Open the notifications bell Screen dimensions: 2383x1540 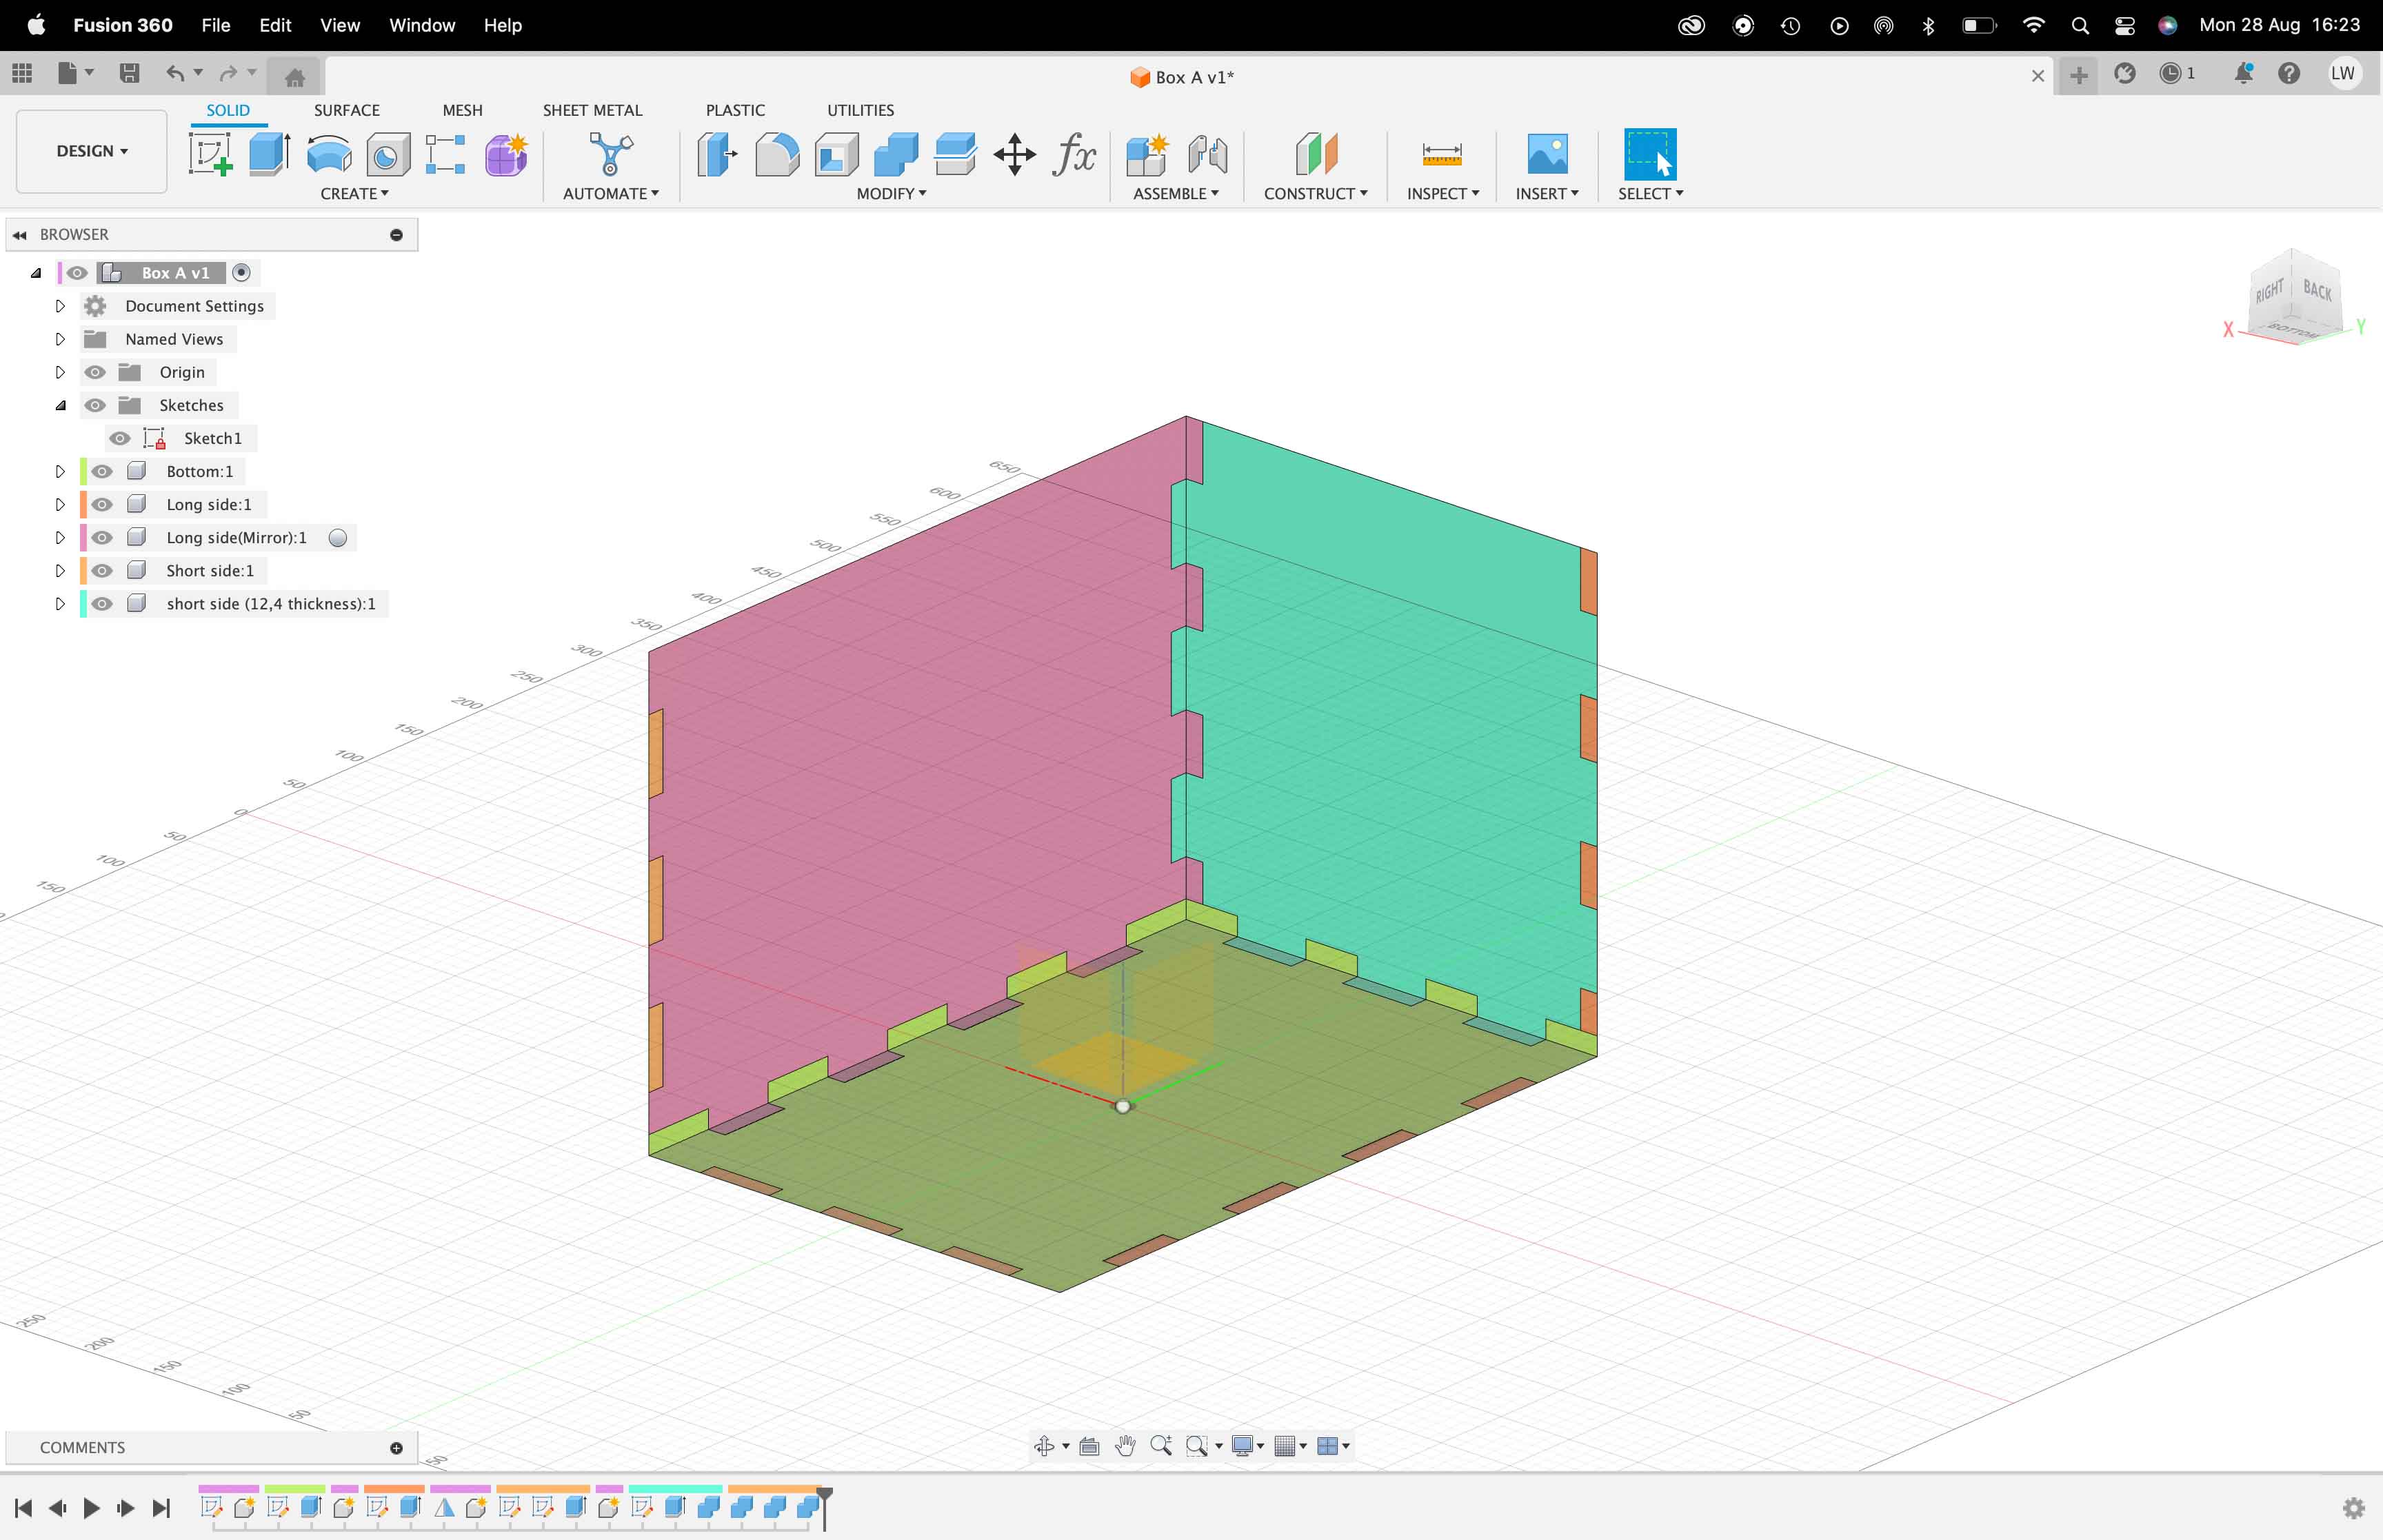[2243, 73]
